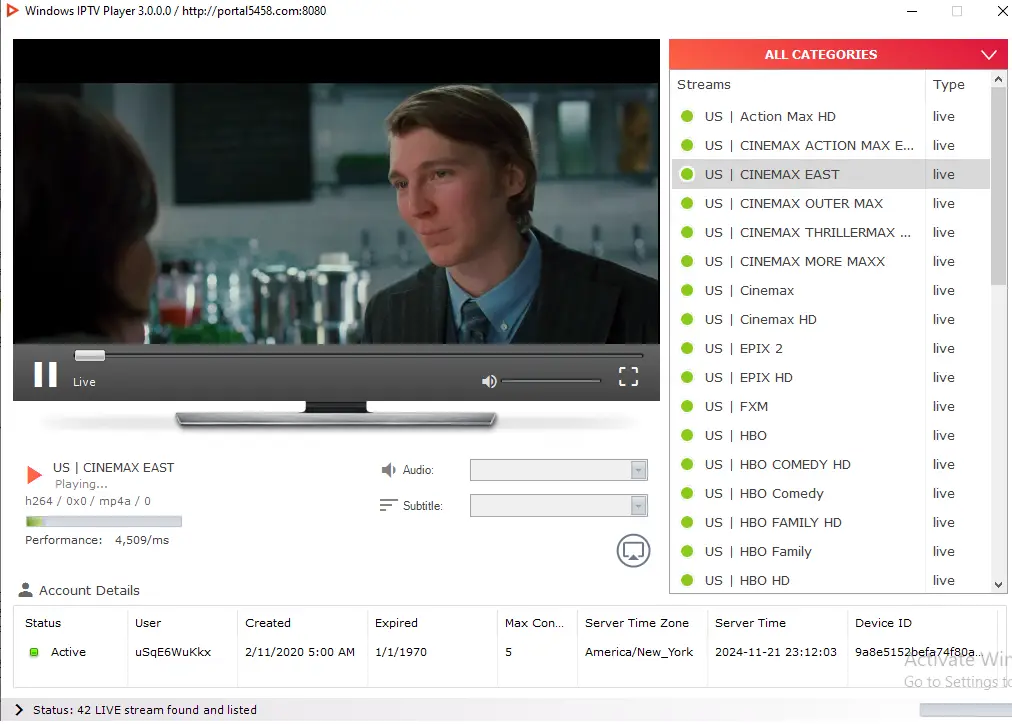Select server time 2024-11-21 23:12:03
The width and height of the screenshot is (1012, 724).
[x=777, y=652]
